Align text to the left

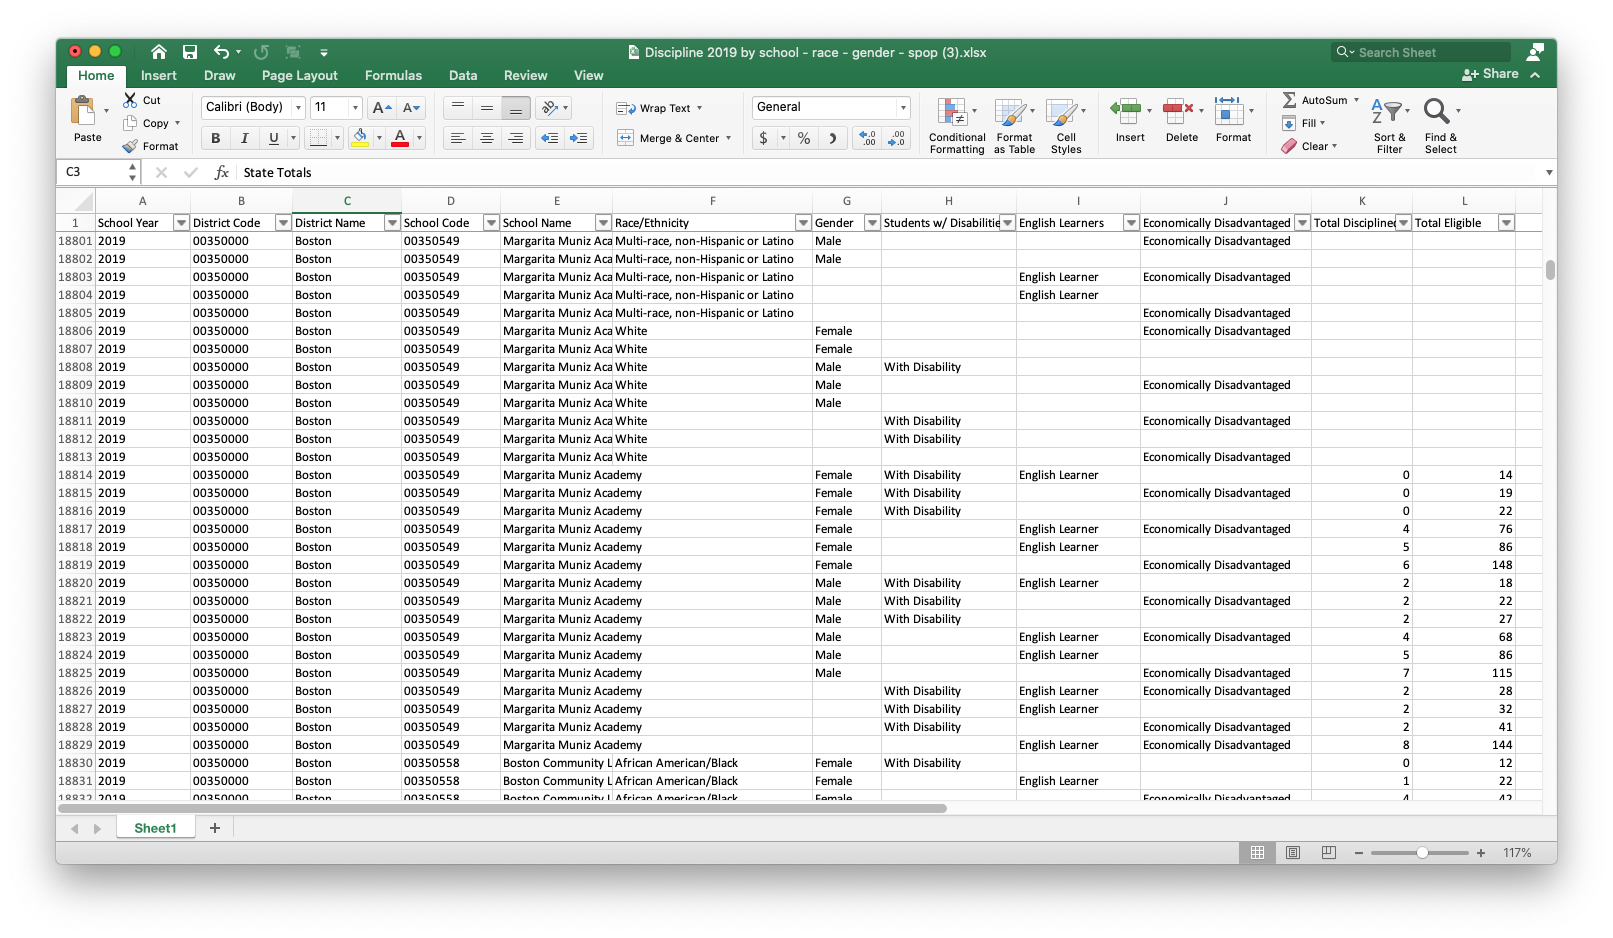tap(458, 138)
